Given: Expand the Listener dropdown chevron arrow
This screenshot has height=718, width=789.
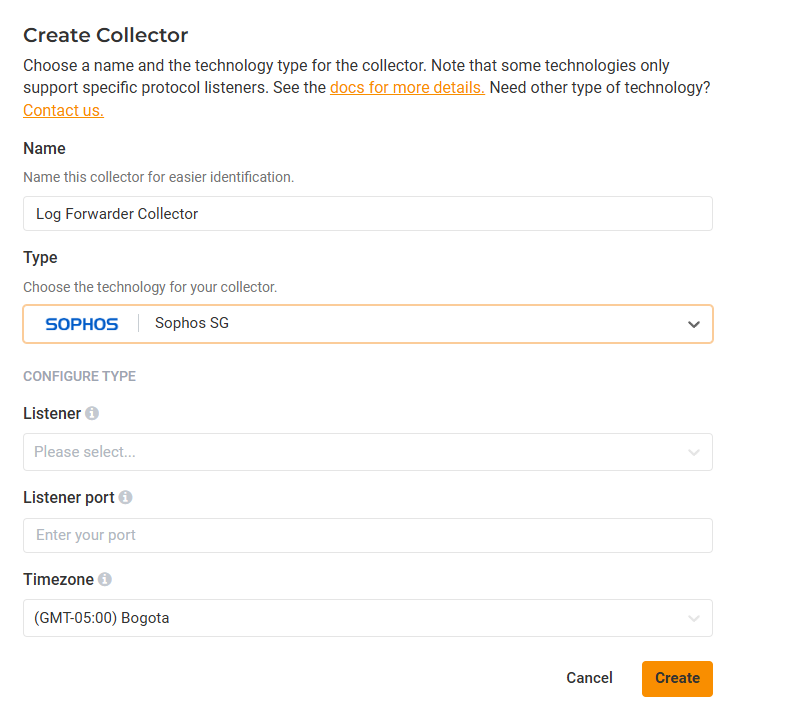Looking at the screenshot, I should (x=694, y=452).
